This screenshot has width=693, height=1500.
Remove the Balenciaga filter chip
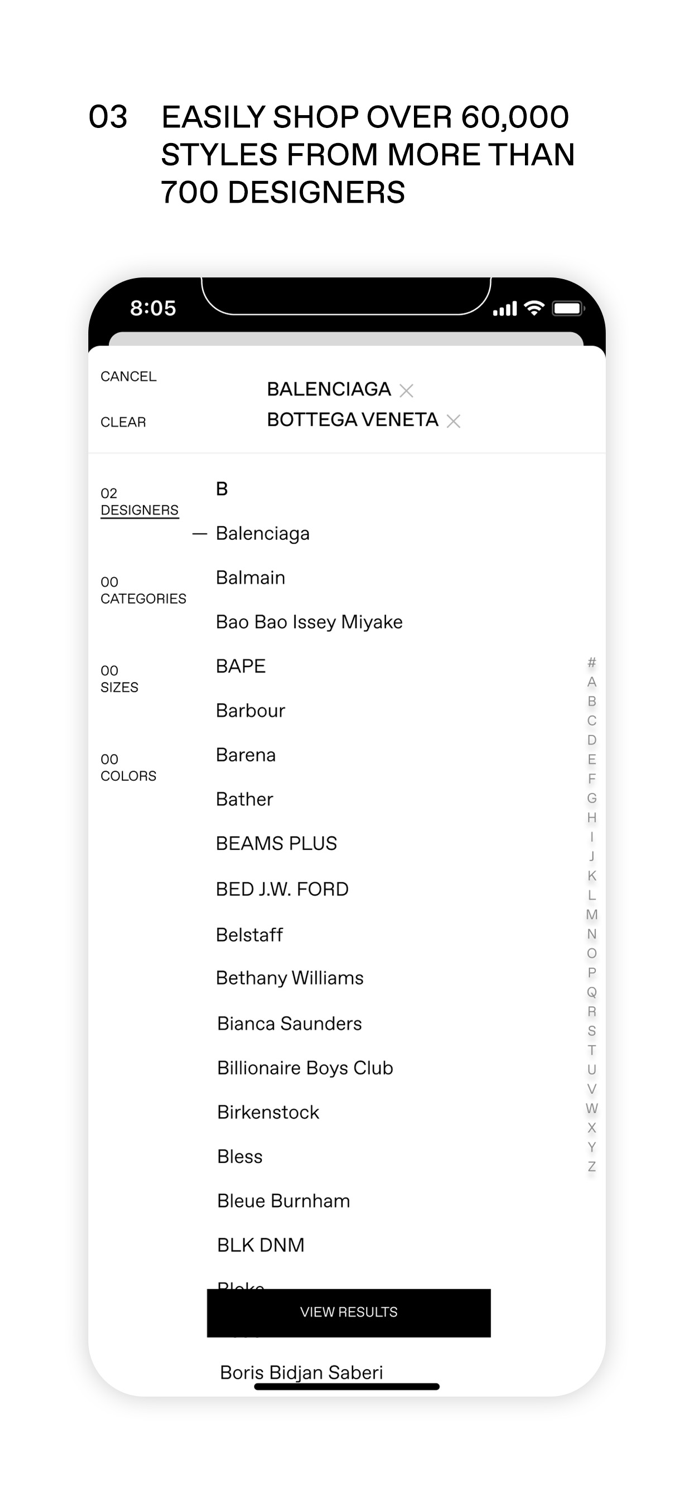(x=406, y=390)
